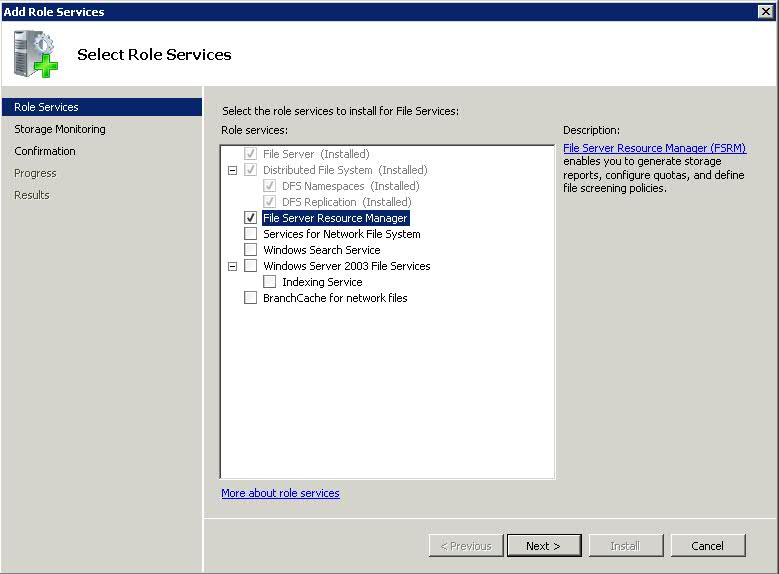Image resolution: width=779 pixels, height=574 pixels.
Task: Open the Confirmation step in sidebar
Action: point(45,151)
